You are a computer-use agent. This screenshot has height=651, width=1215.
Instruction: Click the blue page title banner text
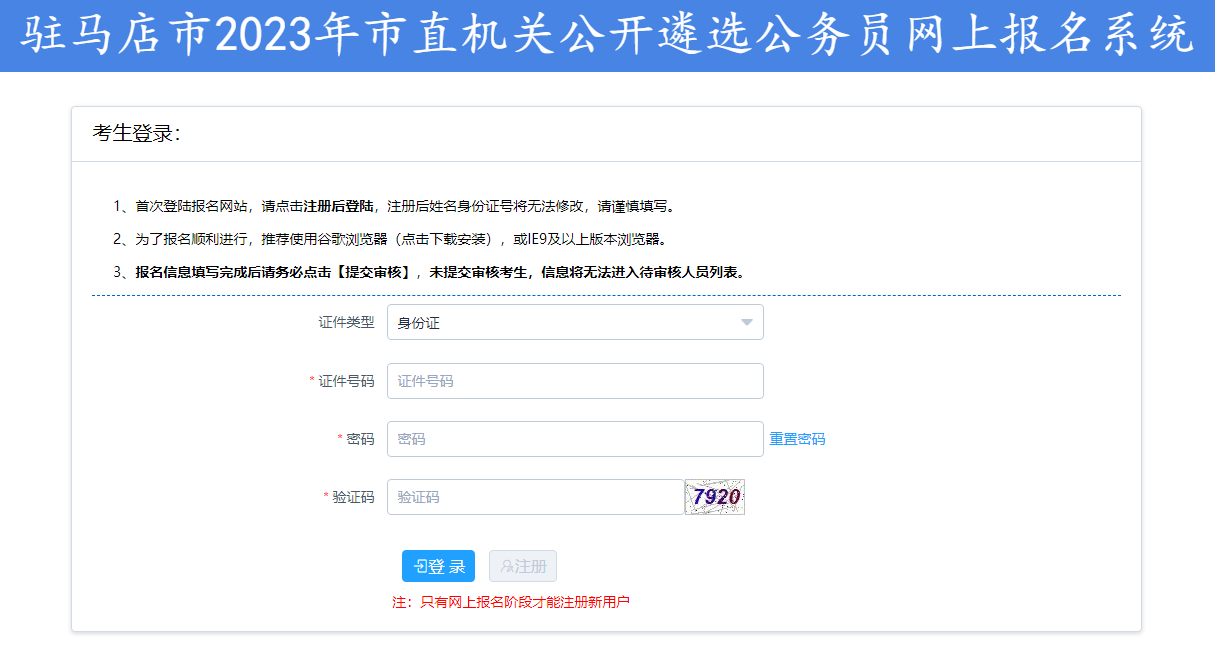[x=607, y=36]
